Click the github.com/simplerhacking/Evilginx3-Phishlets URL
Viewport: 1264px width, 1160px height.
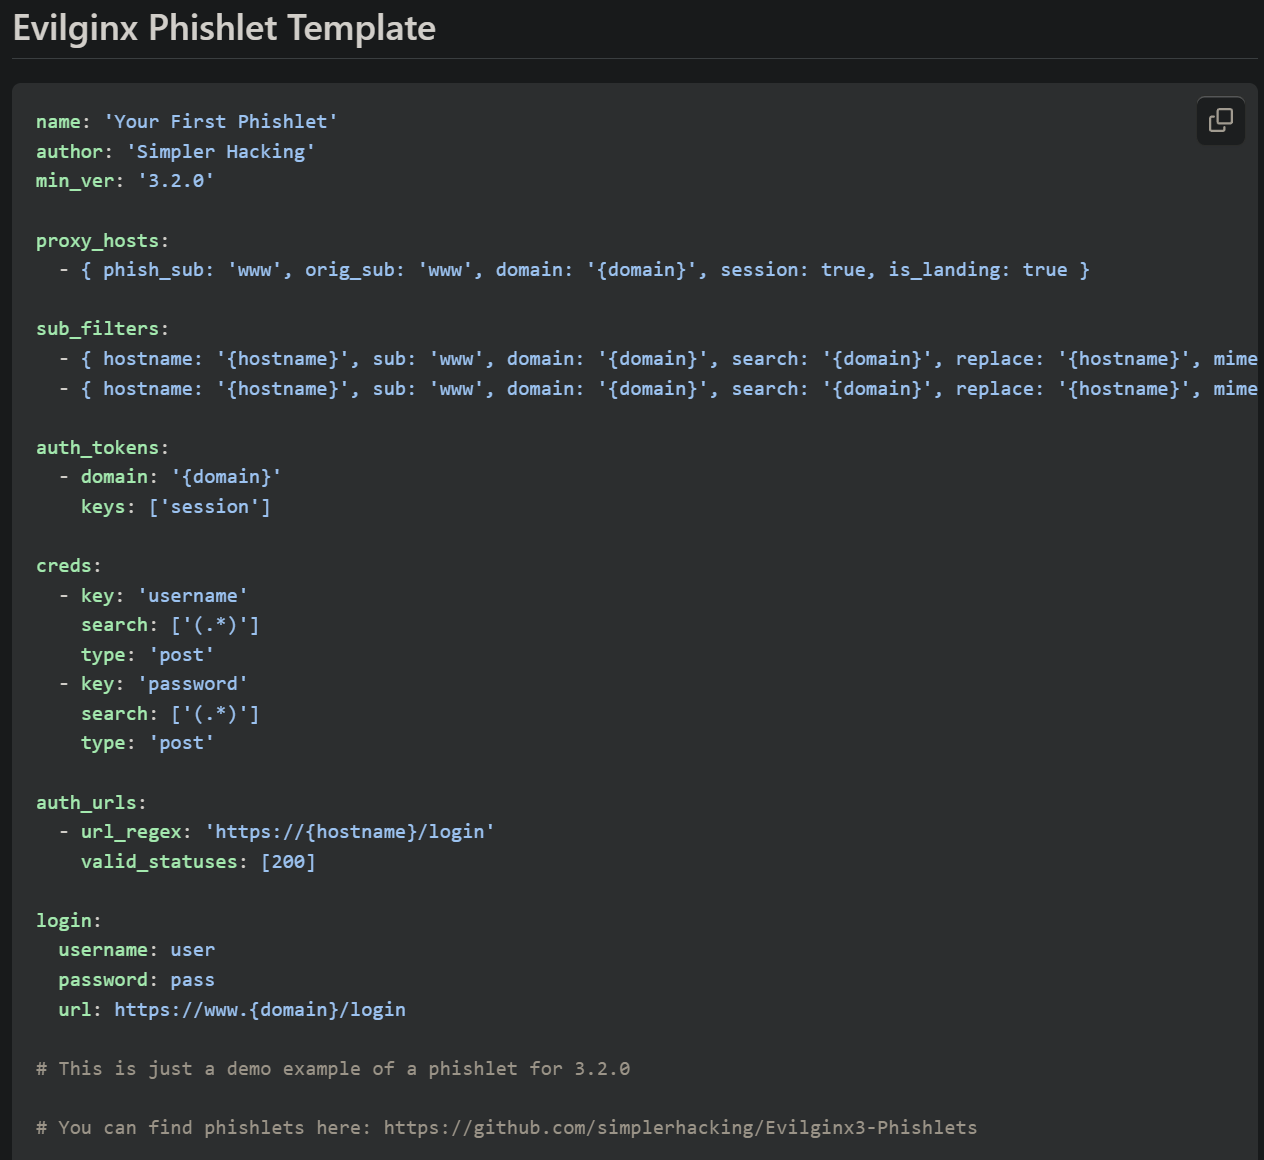coord(680,1128)
